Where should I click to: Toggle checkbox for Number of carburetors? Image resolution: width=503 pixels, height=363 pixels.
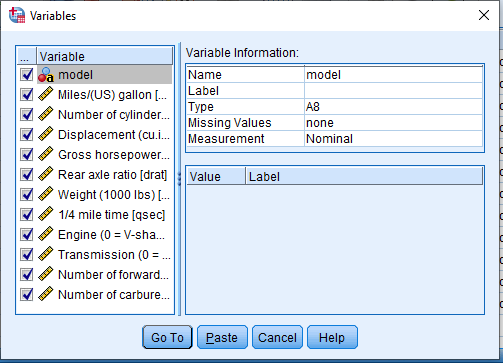click(x=27, y=295)
